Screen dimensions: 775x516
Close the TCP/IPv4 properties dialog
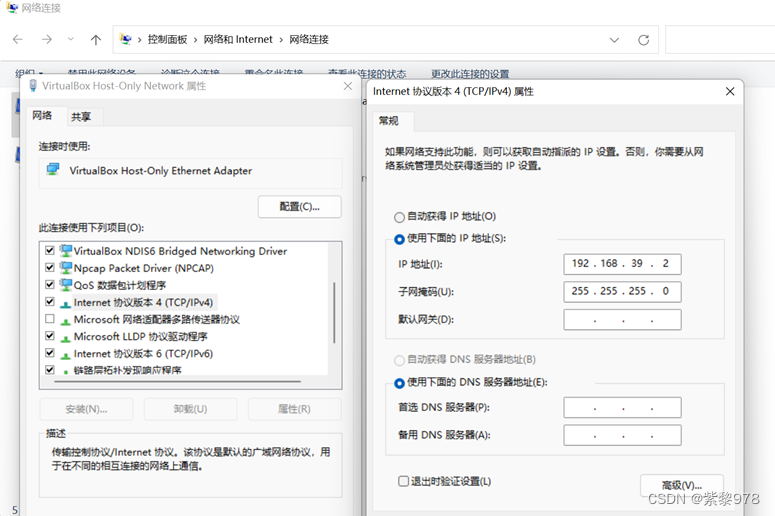[x=730, y=91]
